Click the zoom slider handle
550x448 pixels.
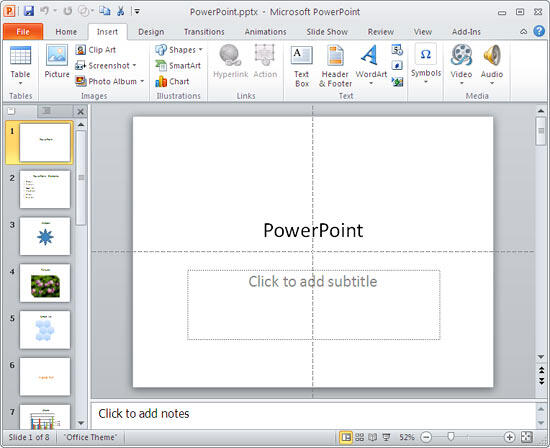pos(451,436)
